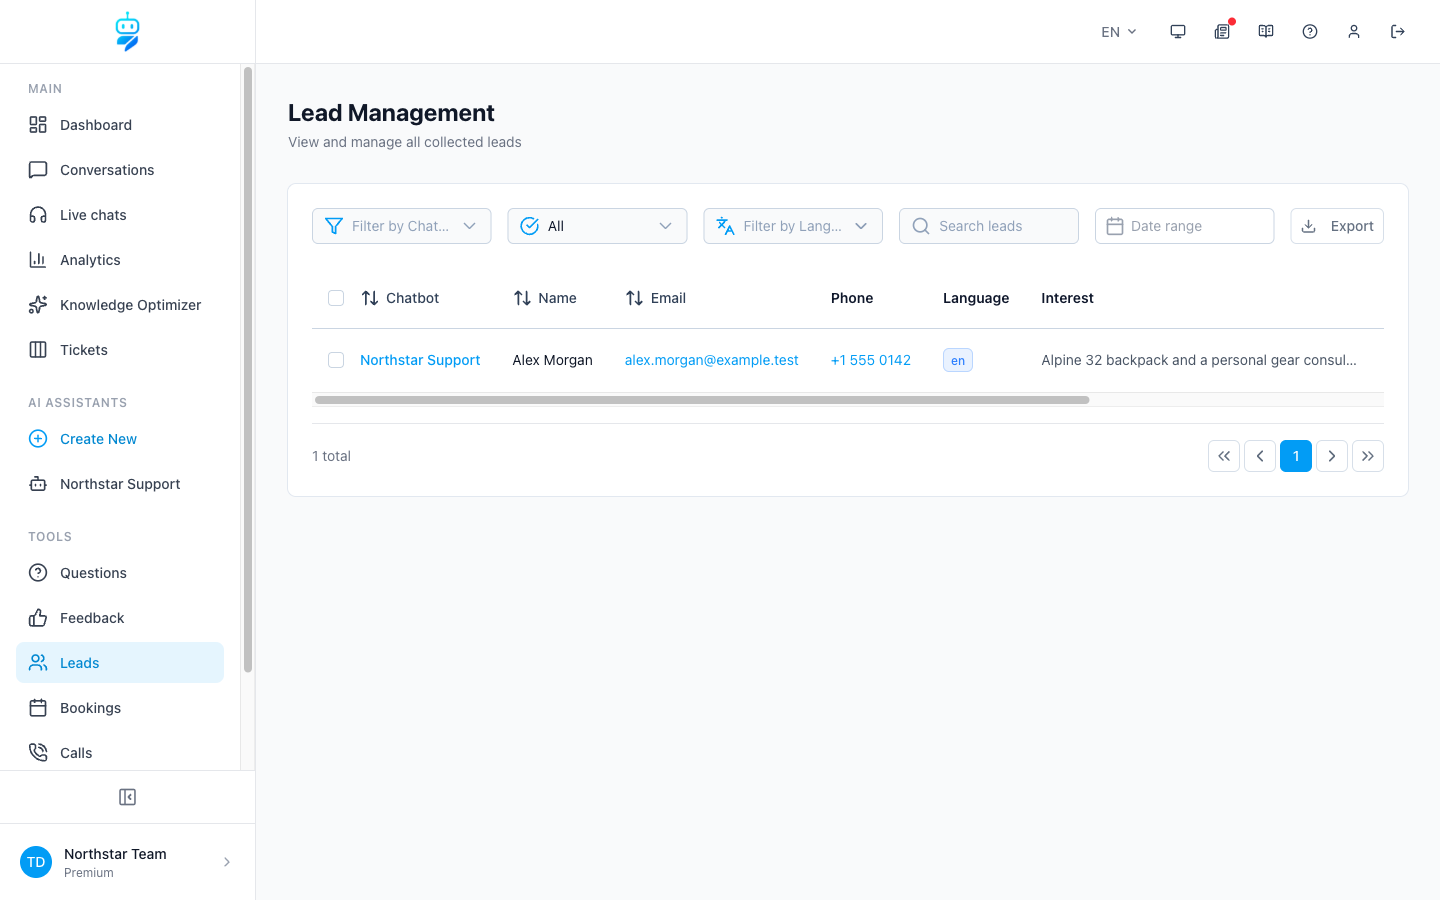The height and width of the screenshot is (900, 1440).
Task: Open Analytics in the sidebar
Action: click(120, 260)
